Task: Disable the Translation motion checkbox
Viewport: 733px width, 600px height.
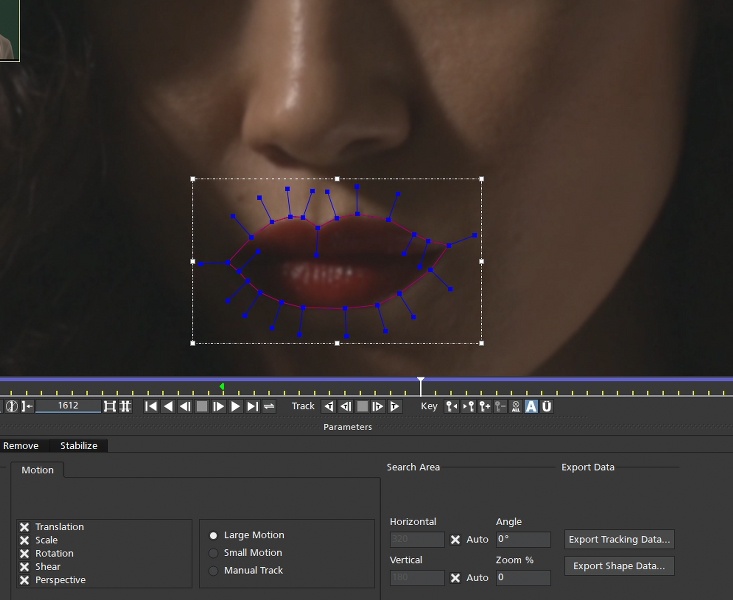Action: tap(24, 527)
